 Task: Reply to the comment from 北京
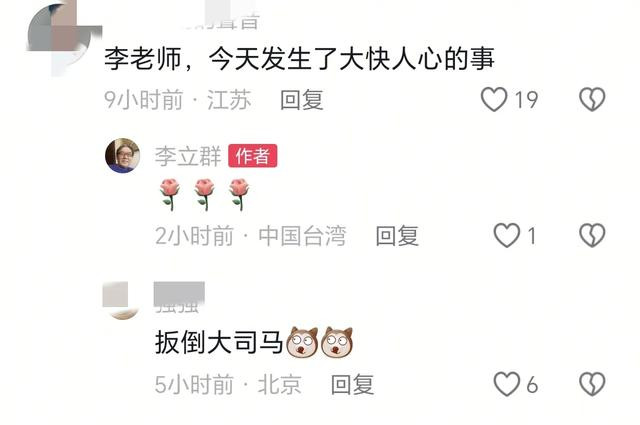[x=353, y=384]
